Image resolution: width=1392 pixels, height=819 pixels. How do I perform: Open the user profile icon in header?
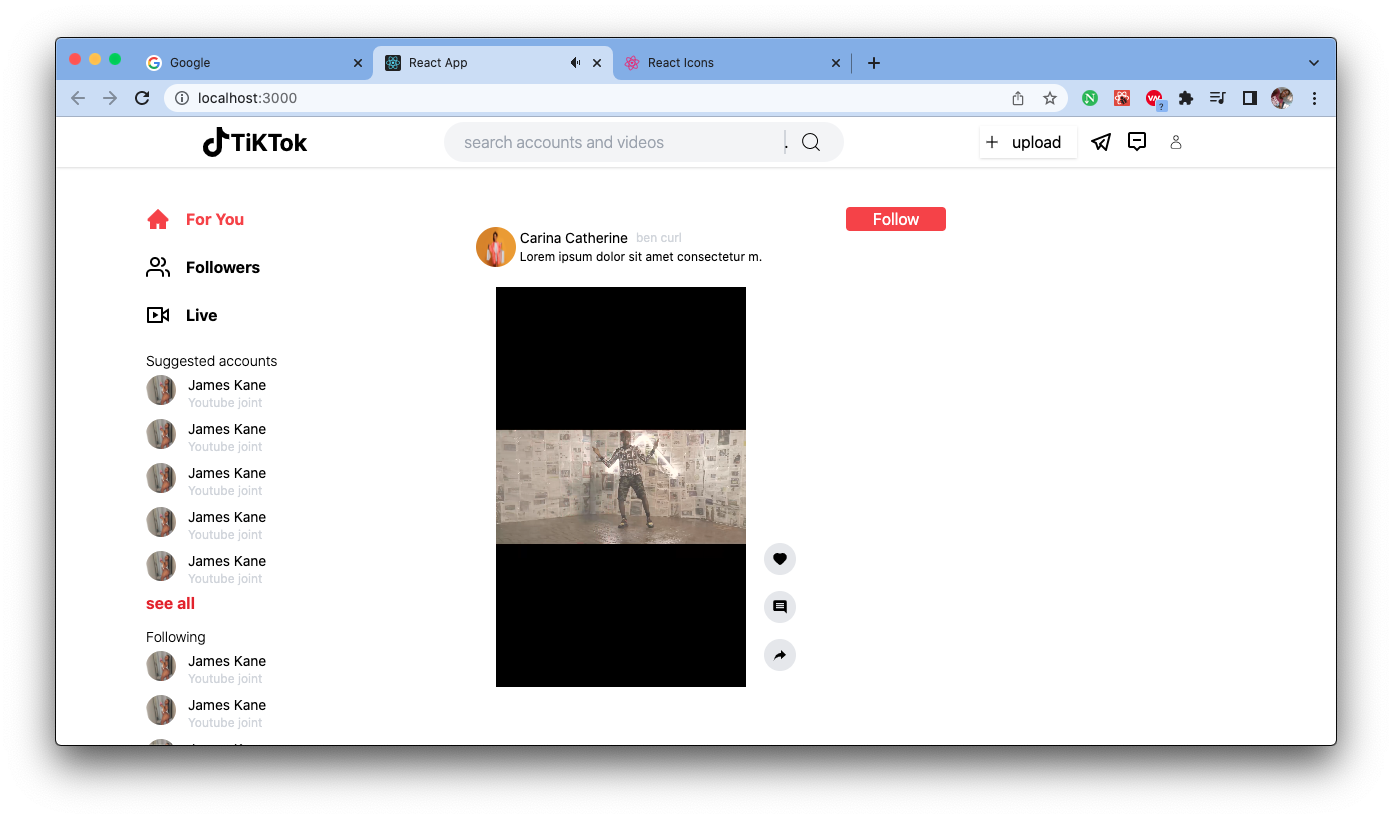point(1176,142)
